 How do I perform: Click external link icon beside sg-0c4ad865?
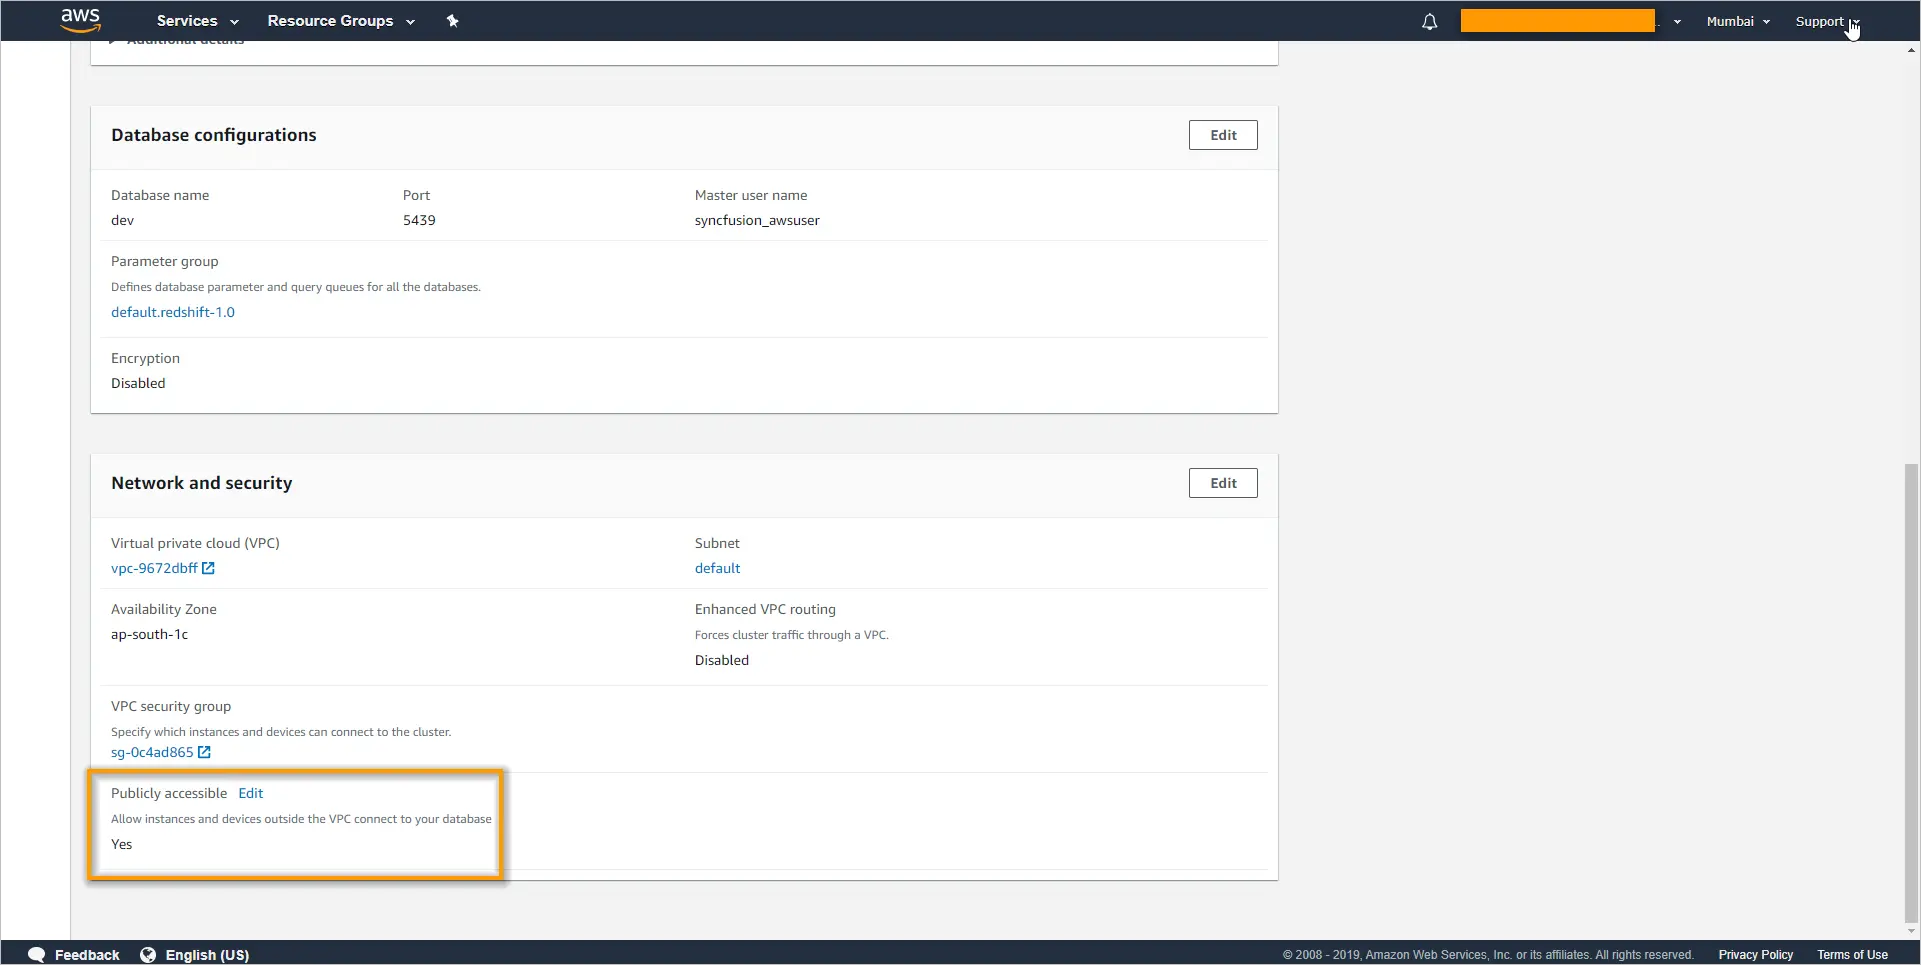tap(204, 752)
